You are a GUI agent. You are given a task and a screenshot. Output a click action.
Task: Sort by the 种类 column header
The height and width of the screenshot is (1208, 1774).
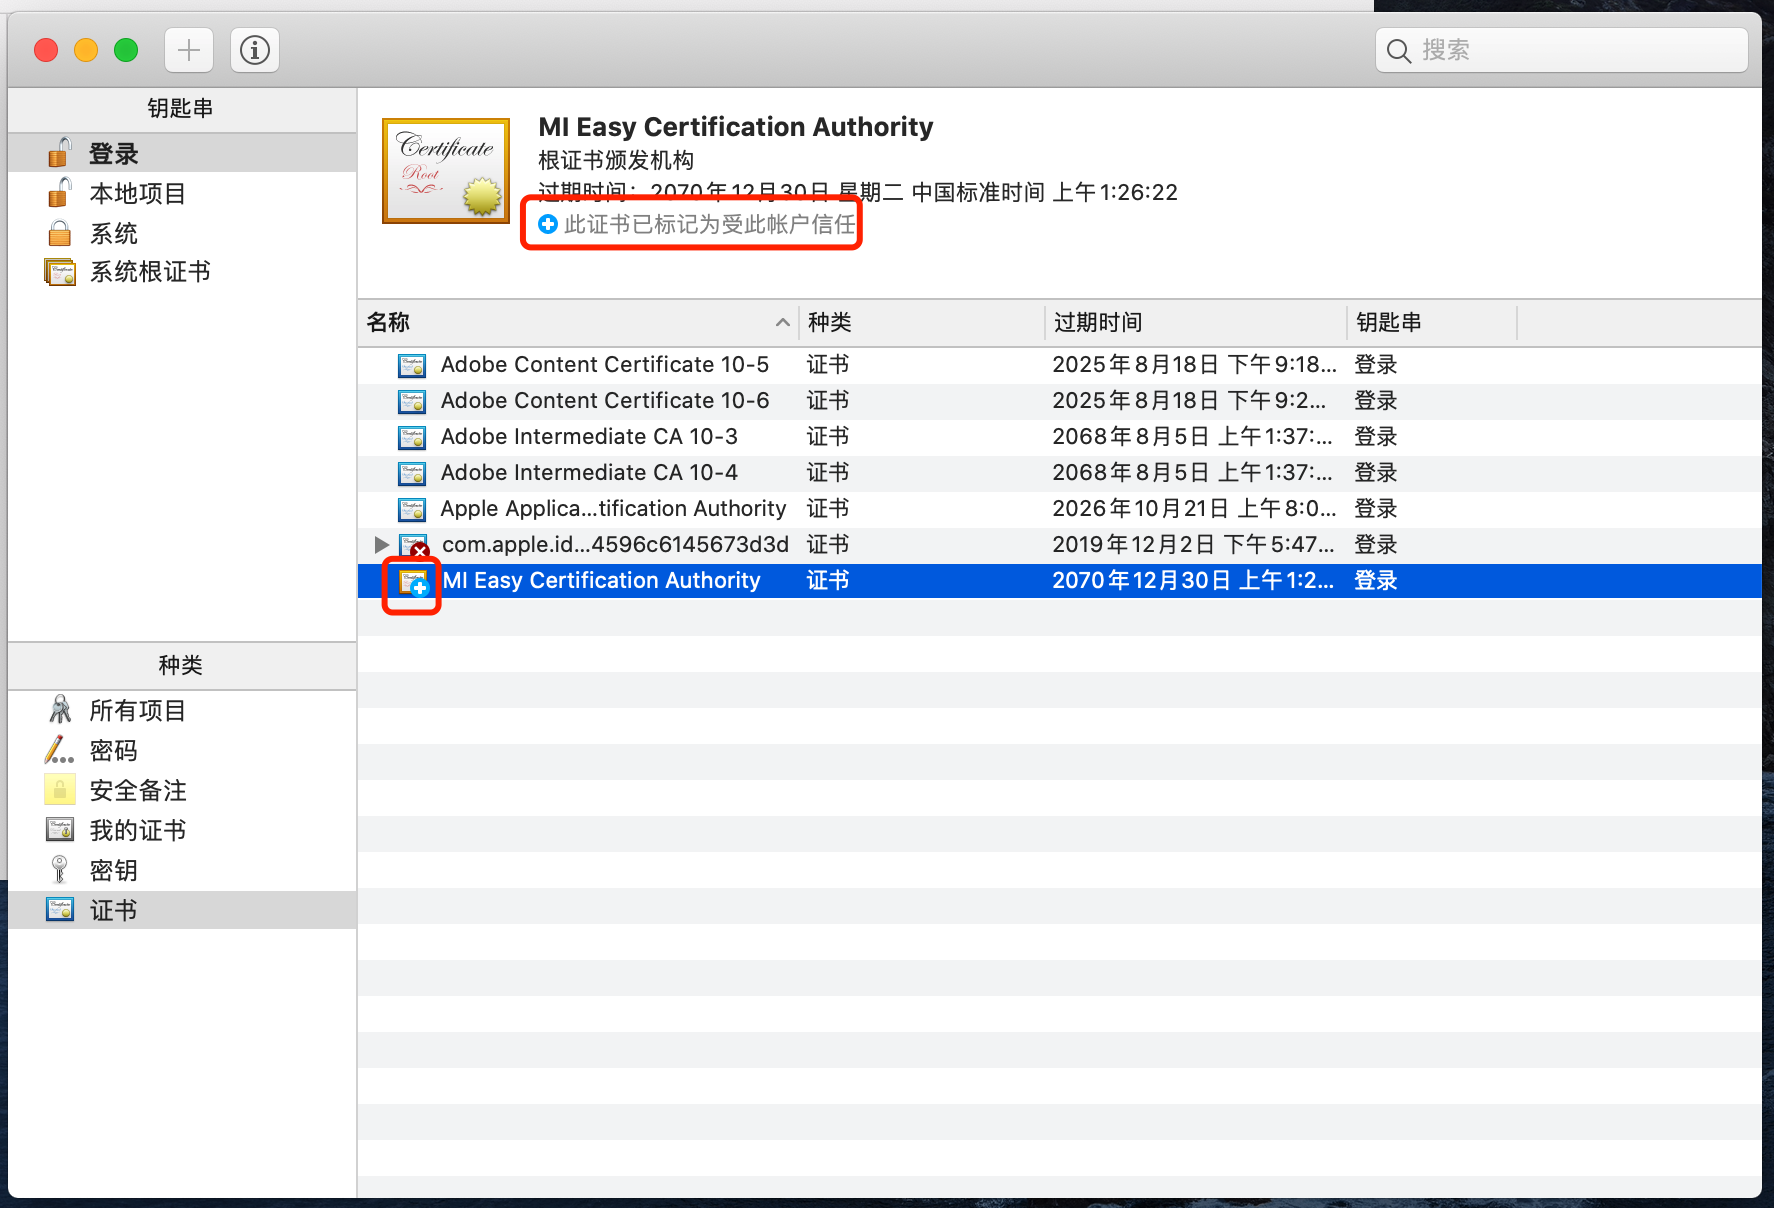point(922,323)
